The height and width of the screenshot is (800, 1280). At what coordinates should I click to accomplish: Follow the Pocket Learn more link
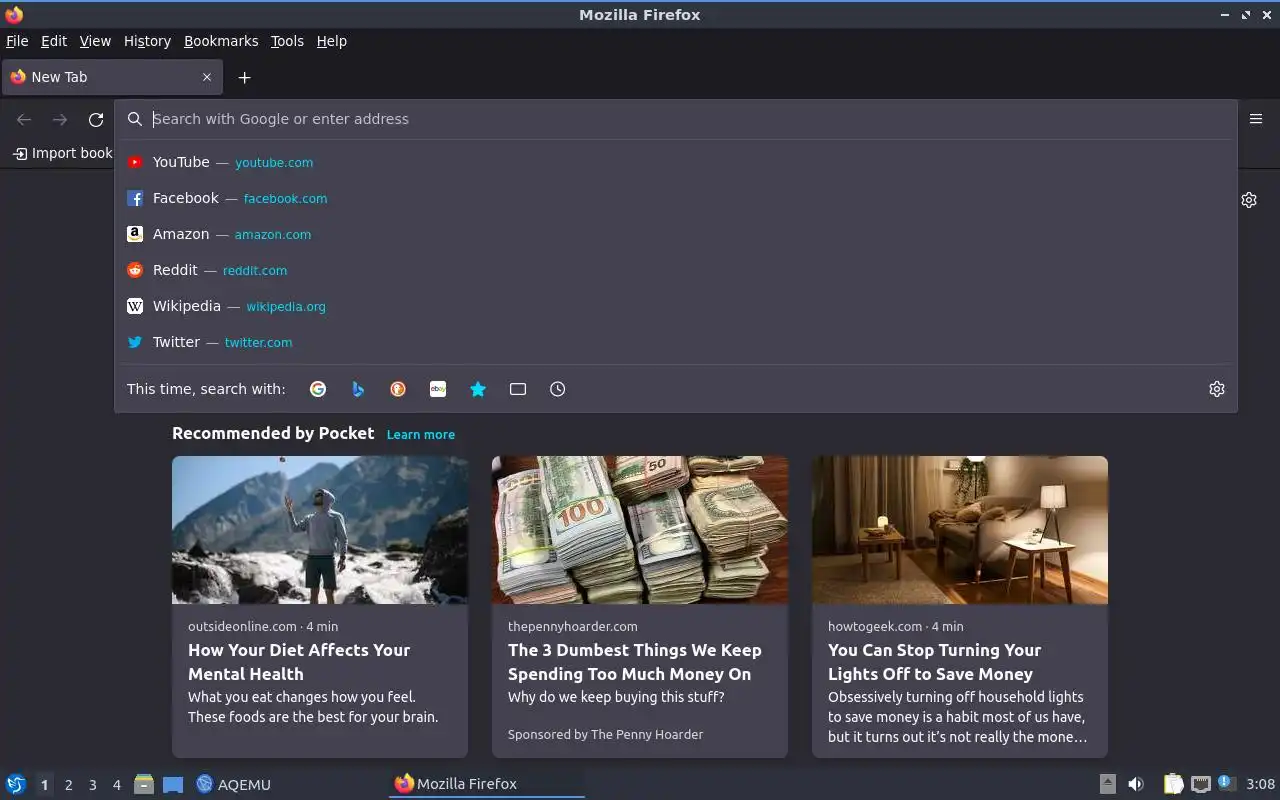pos(421,434)
